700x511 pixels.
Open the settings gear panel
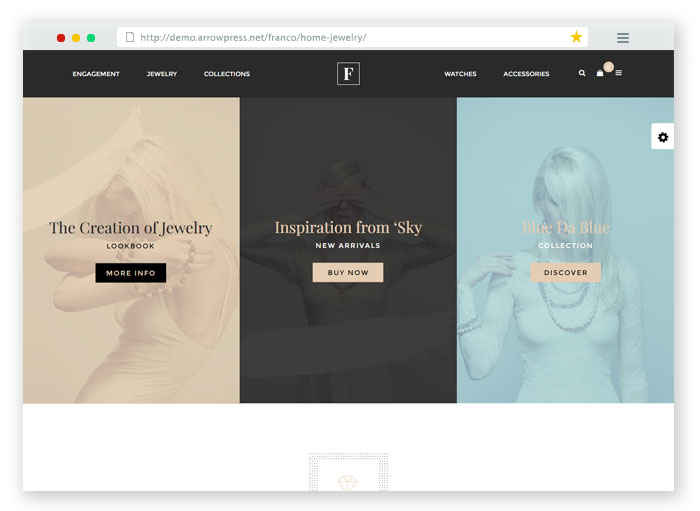point(663,137)
